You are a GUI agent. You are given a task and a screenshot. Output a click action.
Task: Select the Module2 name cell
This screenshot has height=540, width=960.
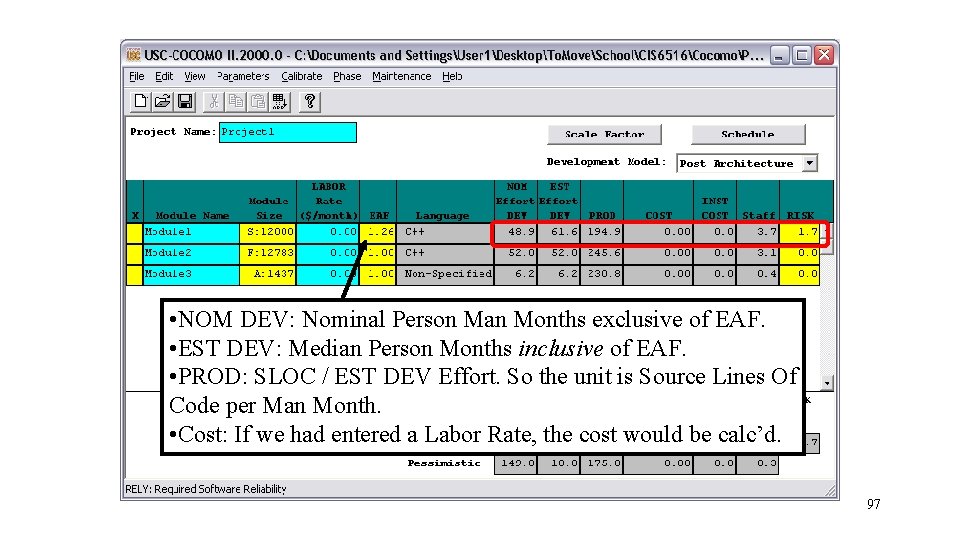coord(191,253)
